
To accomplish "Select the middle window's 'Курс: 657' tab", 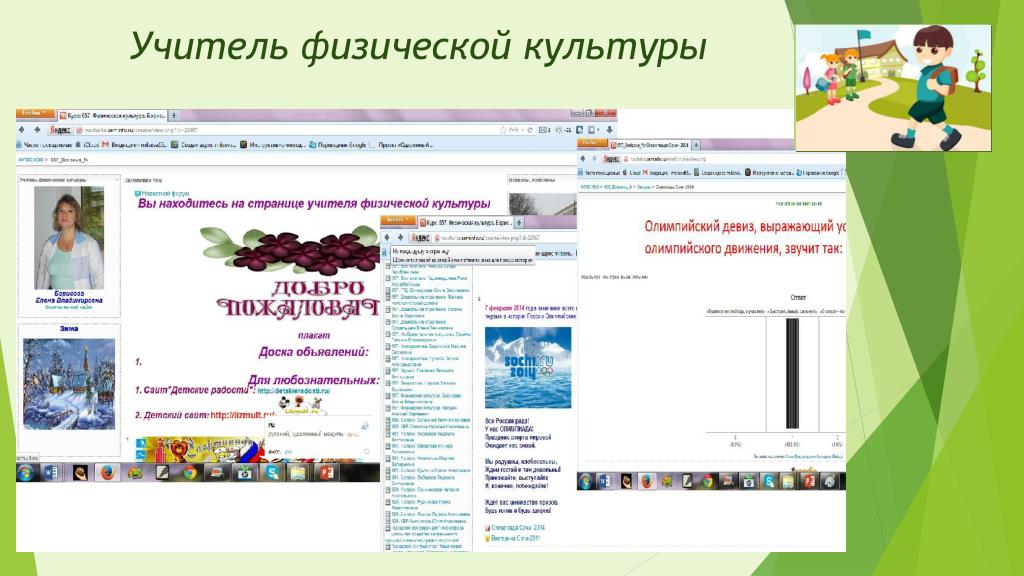I will pyautogui.click(x=466, y=223).
